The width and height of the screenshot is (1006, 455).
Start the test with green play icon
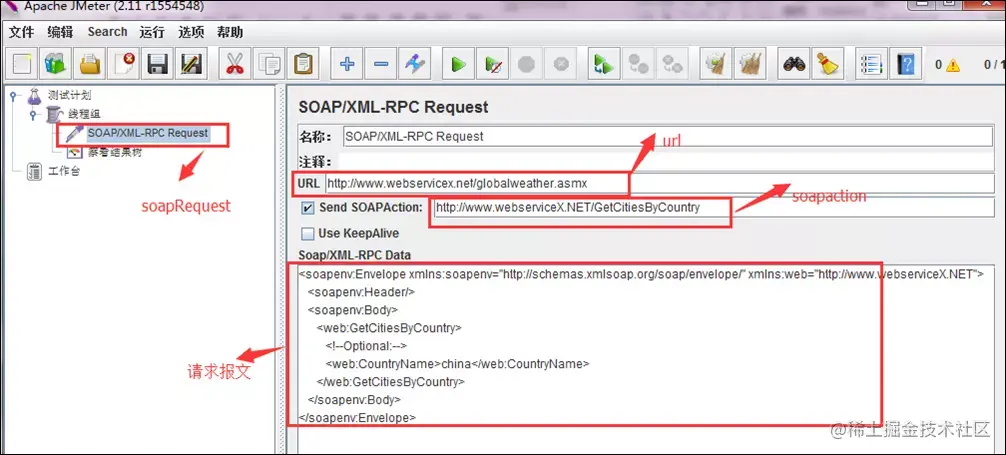(458, 64)
